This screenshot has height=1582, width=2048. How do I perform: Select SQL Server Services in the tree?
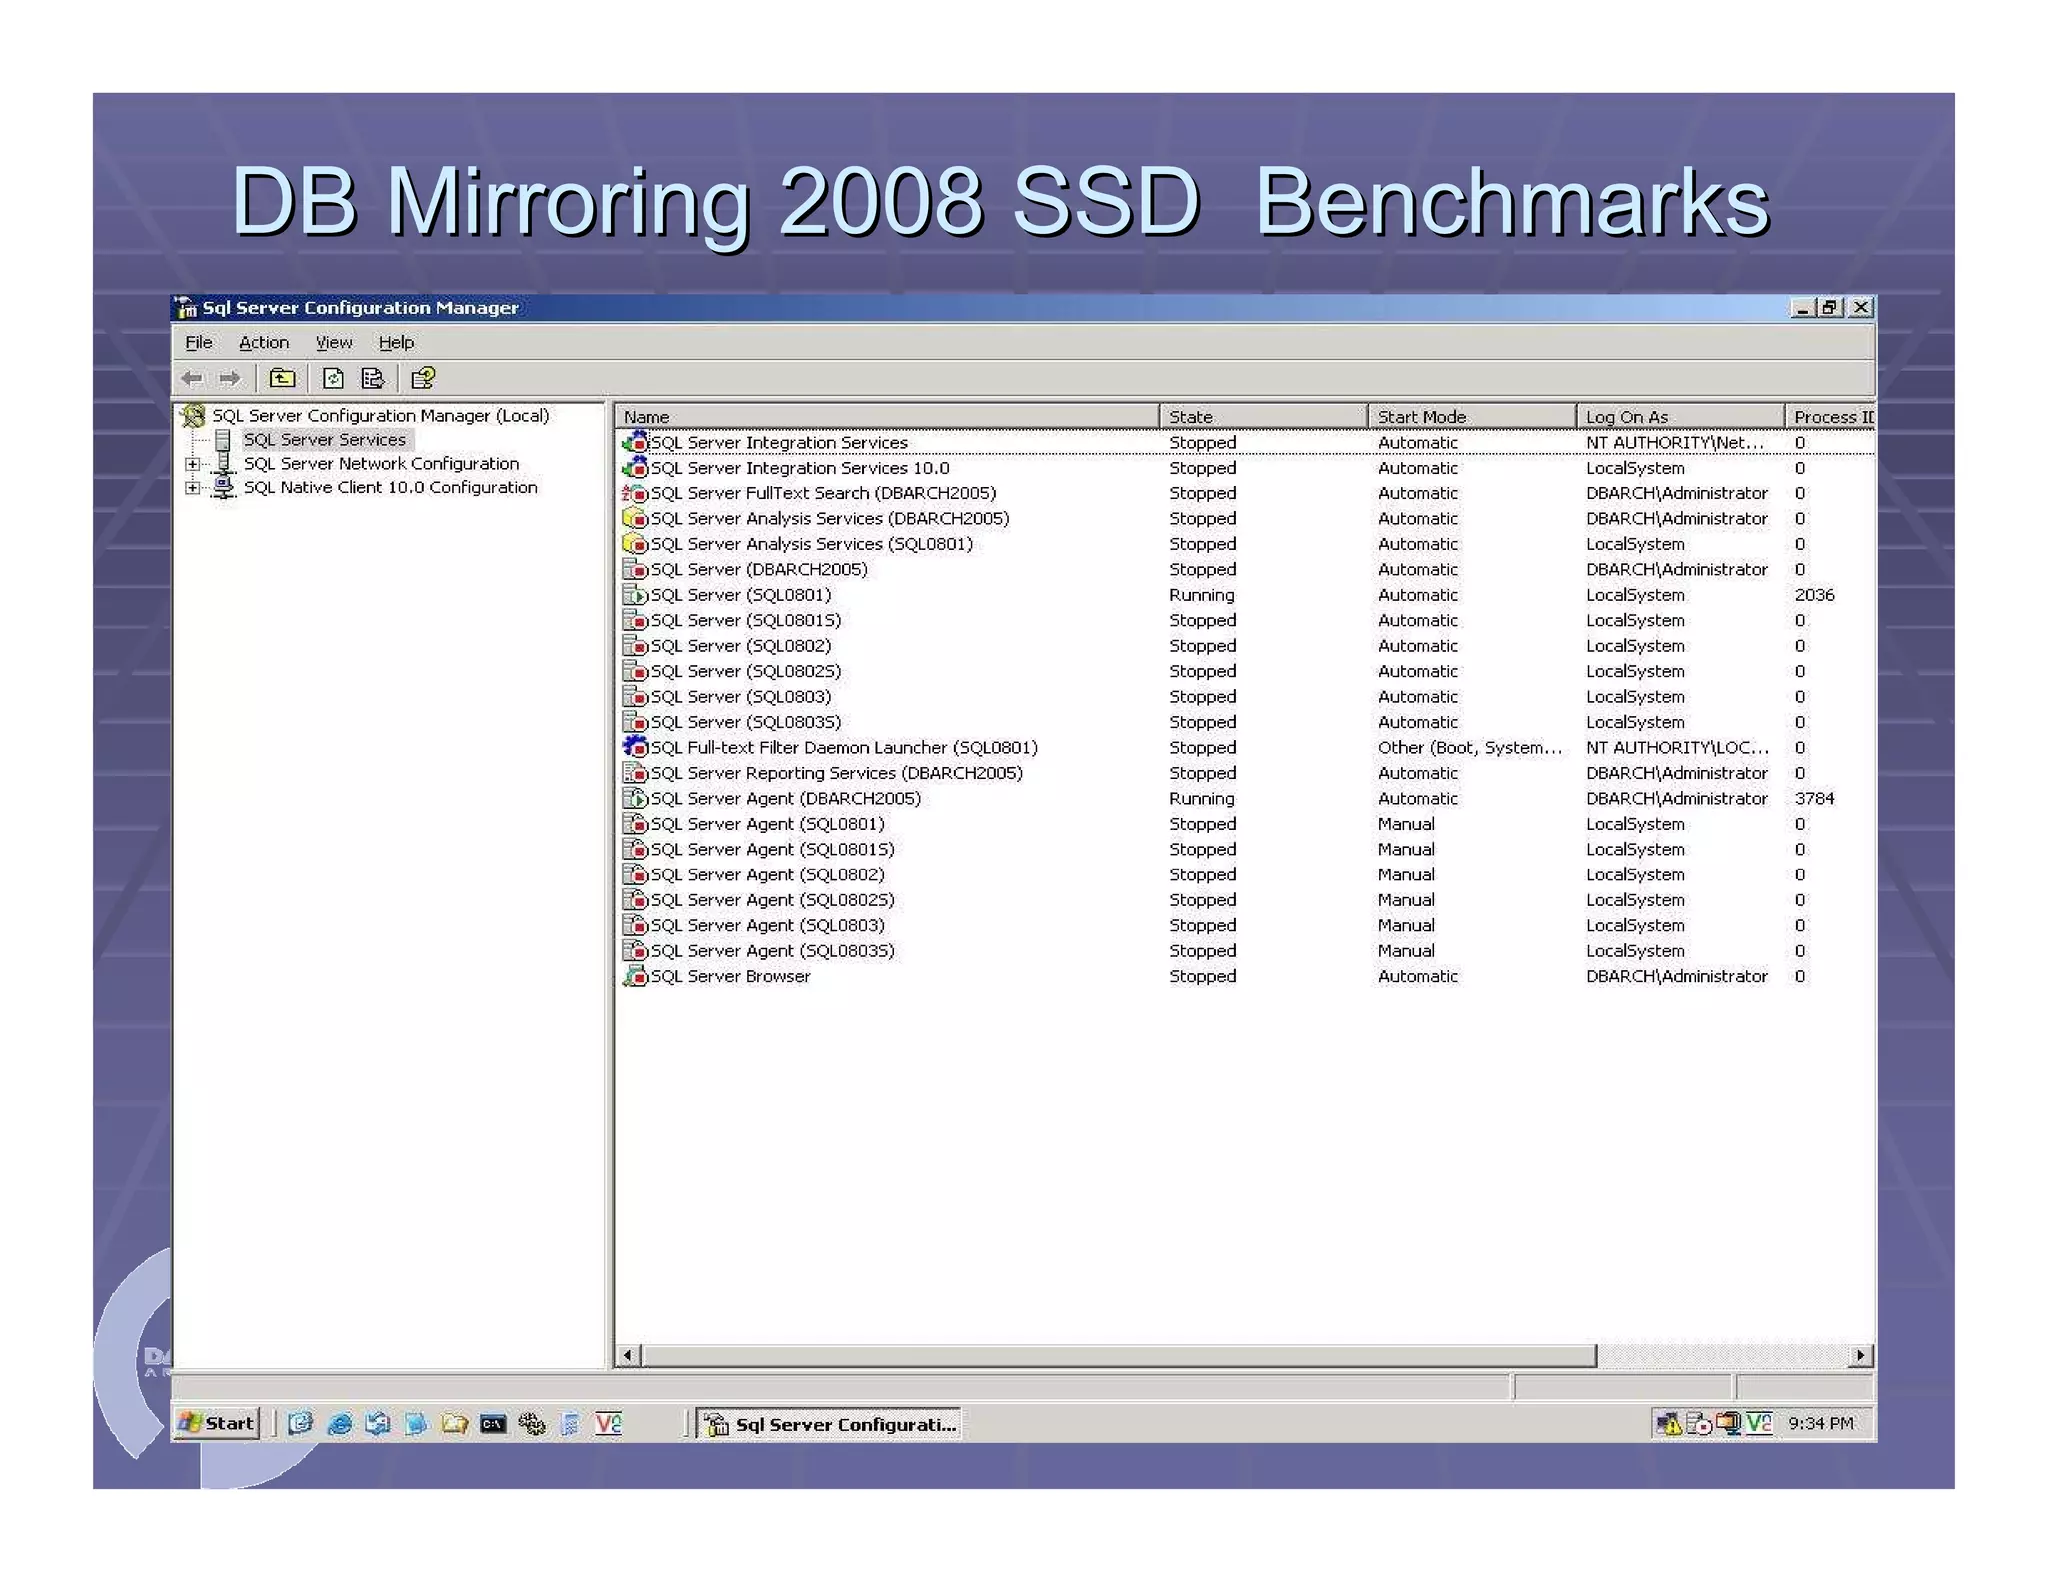point(325,439)
